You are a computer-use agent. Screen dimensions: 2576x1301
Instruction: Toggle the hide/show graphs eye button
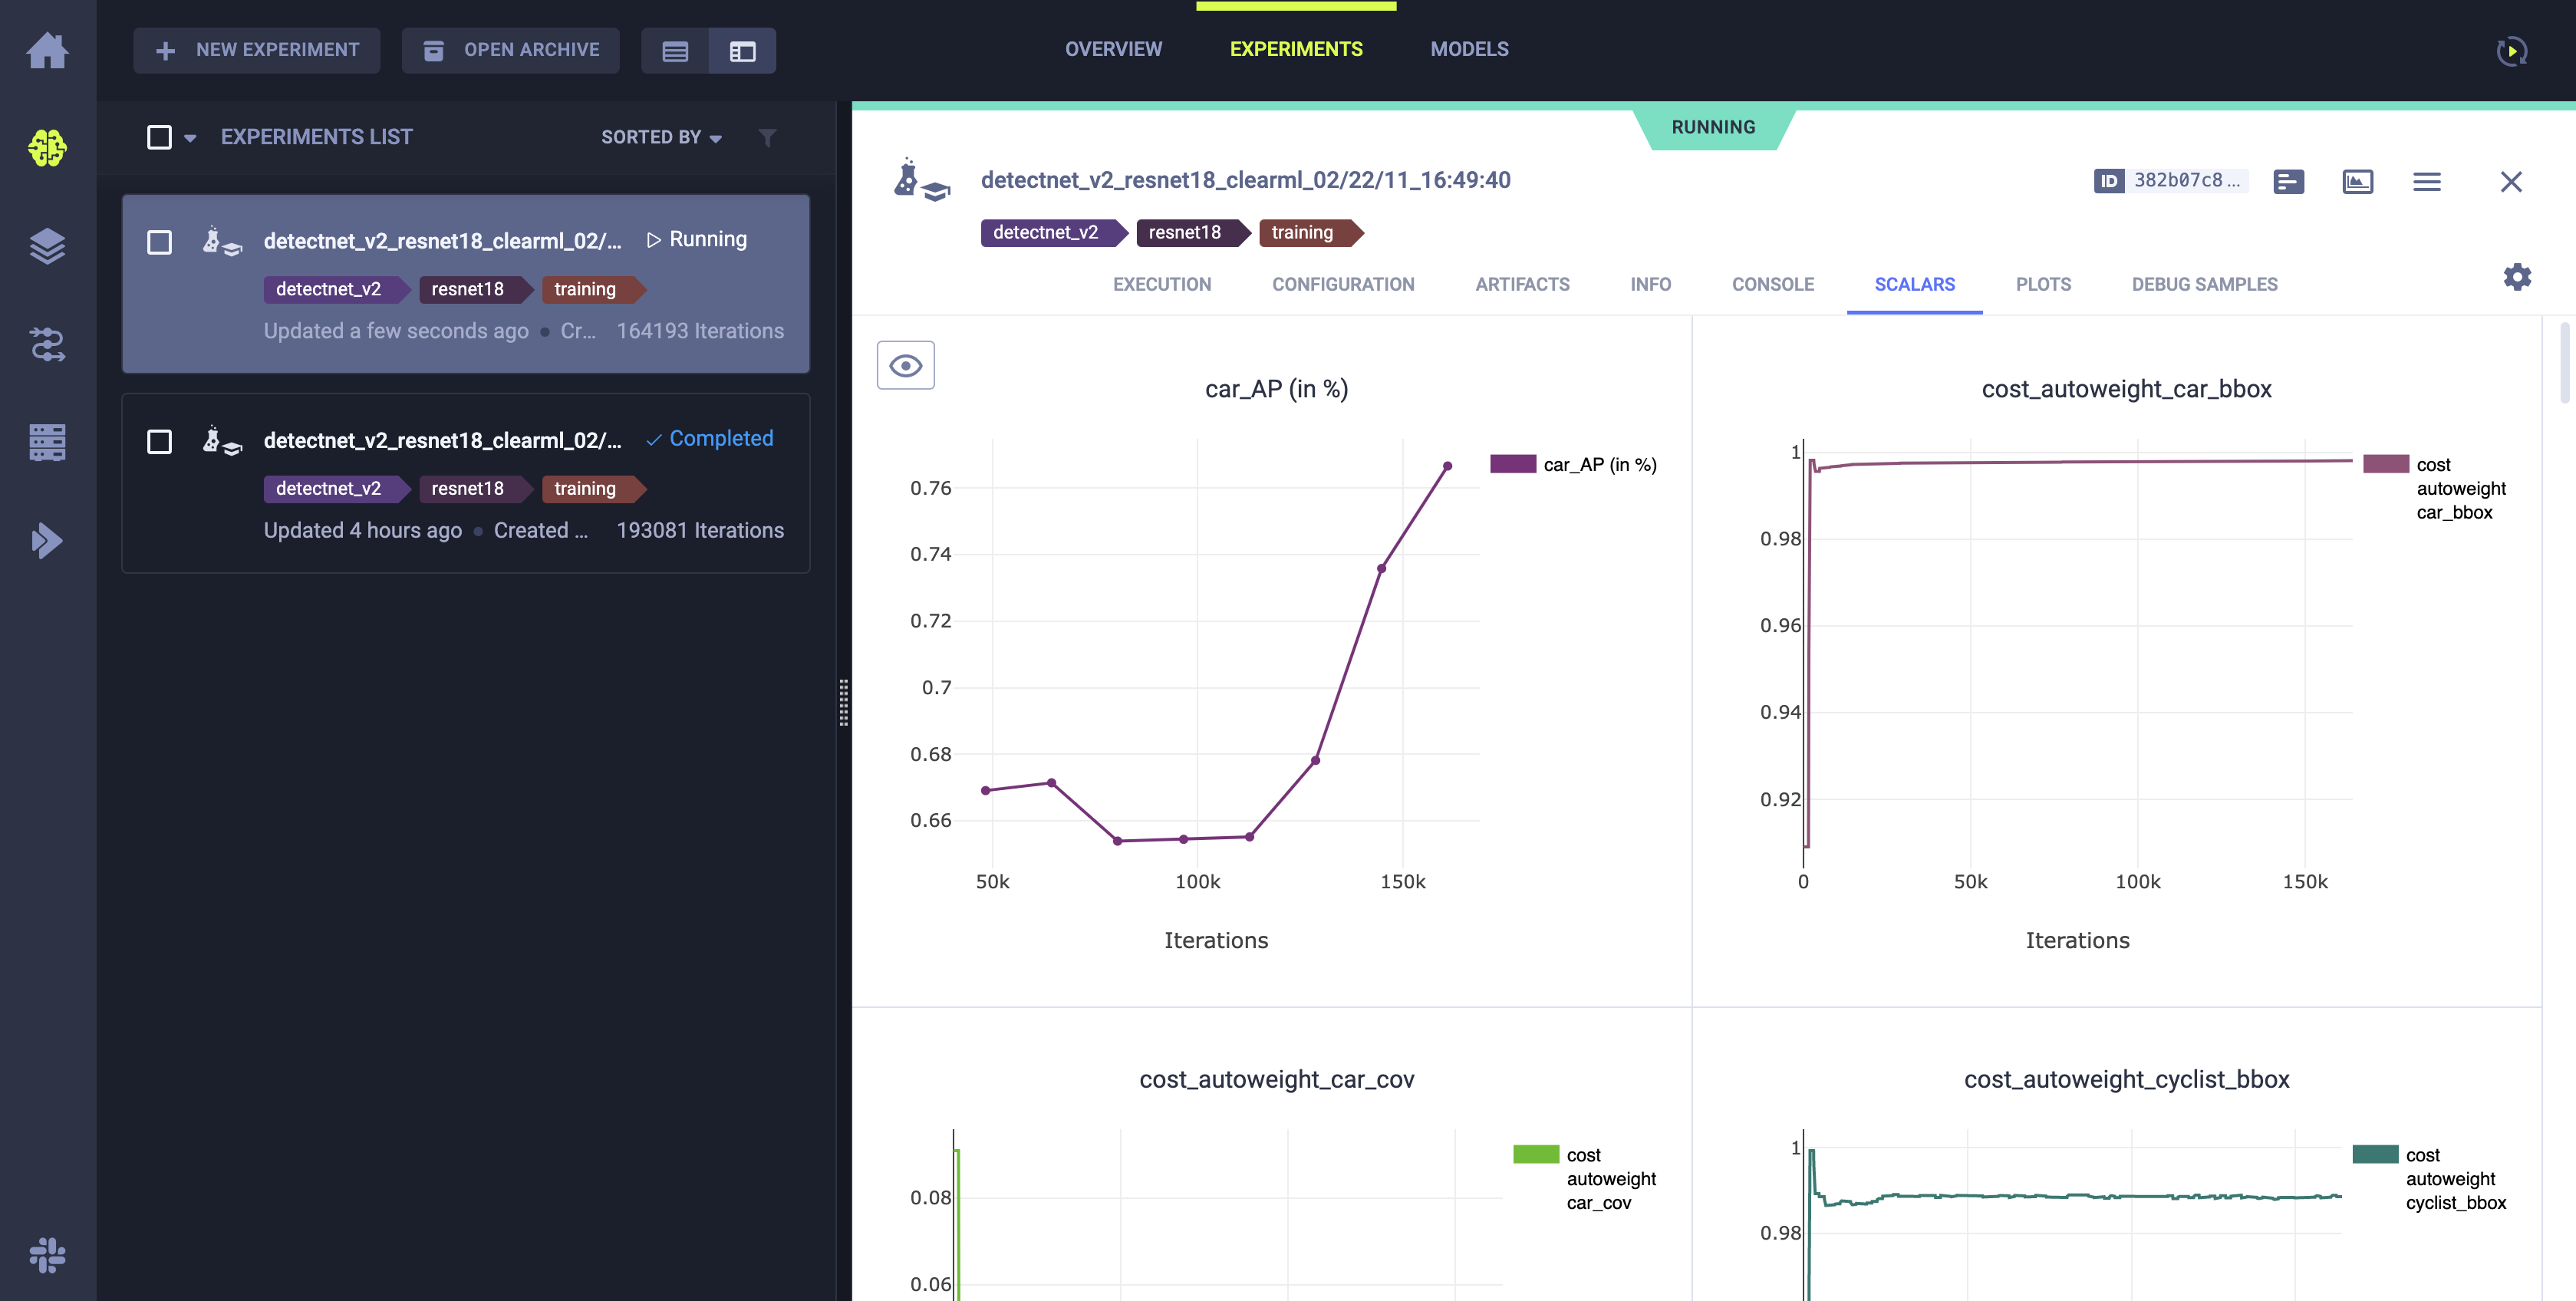[905, 365]
